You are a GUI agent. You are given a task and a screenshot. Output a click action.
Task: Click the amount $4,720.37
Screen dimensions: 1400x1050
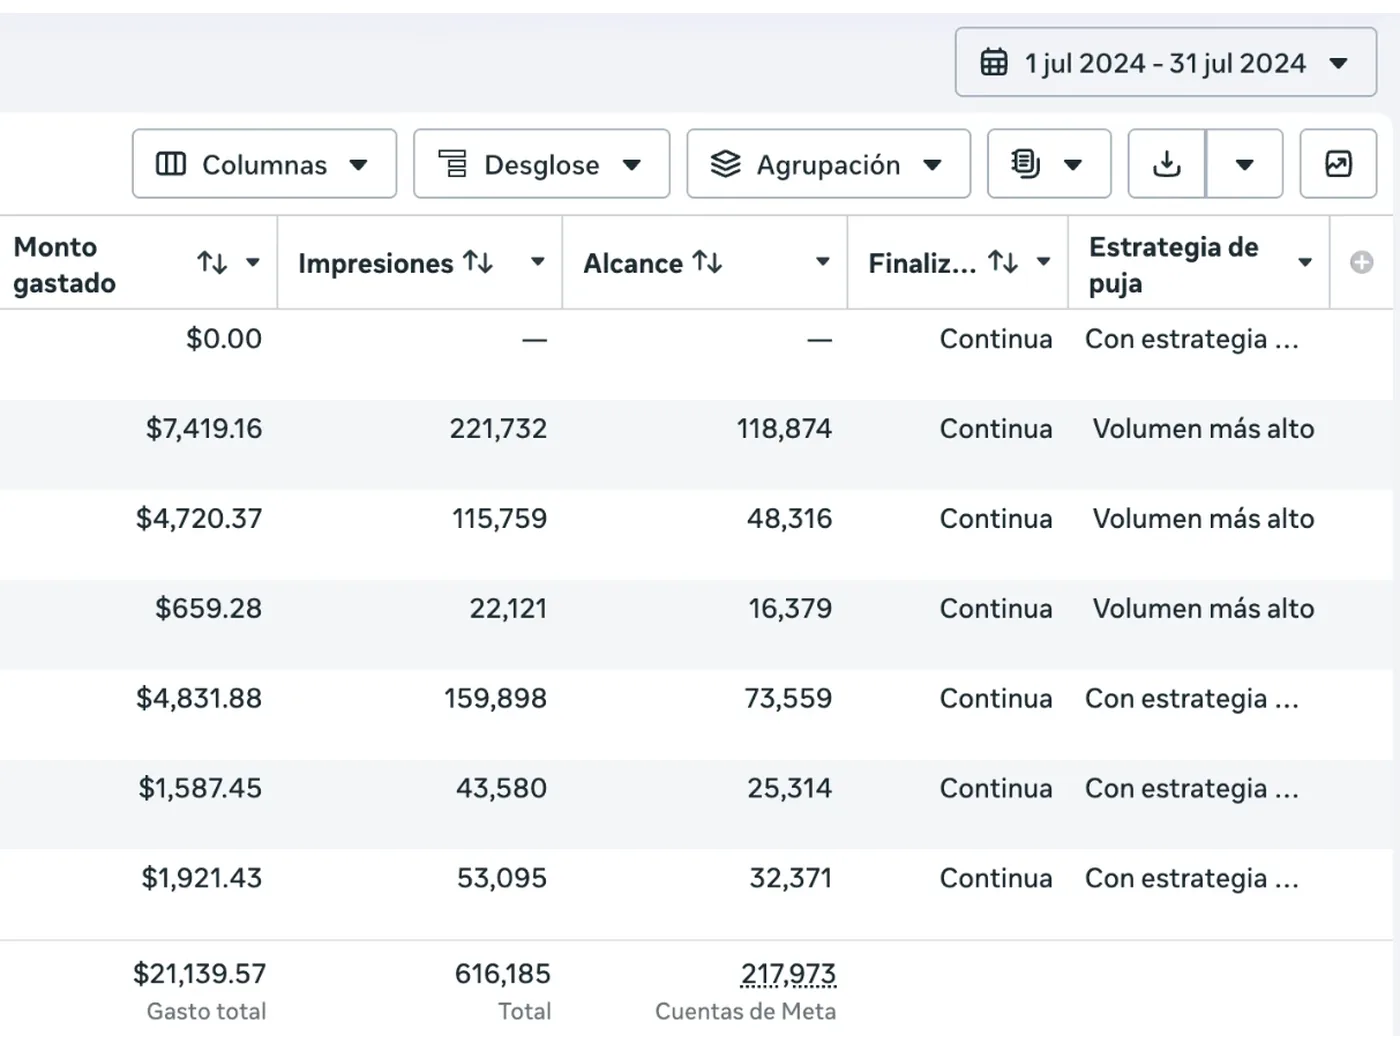[x=199, y=519]
